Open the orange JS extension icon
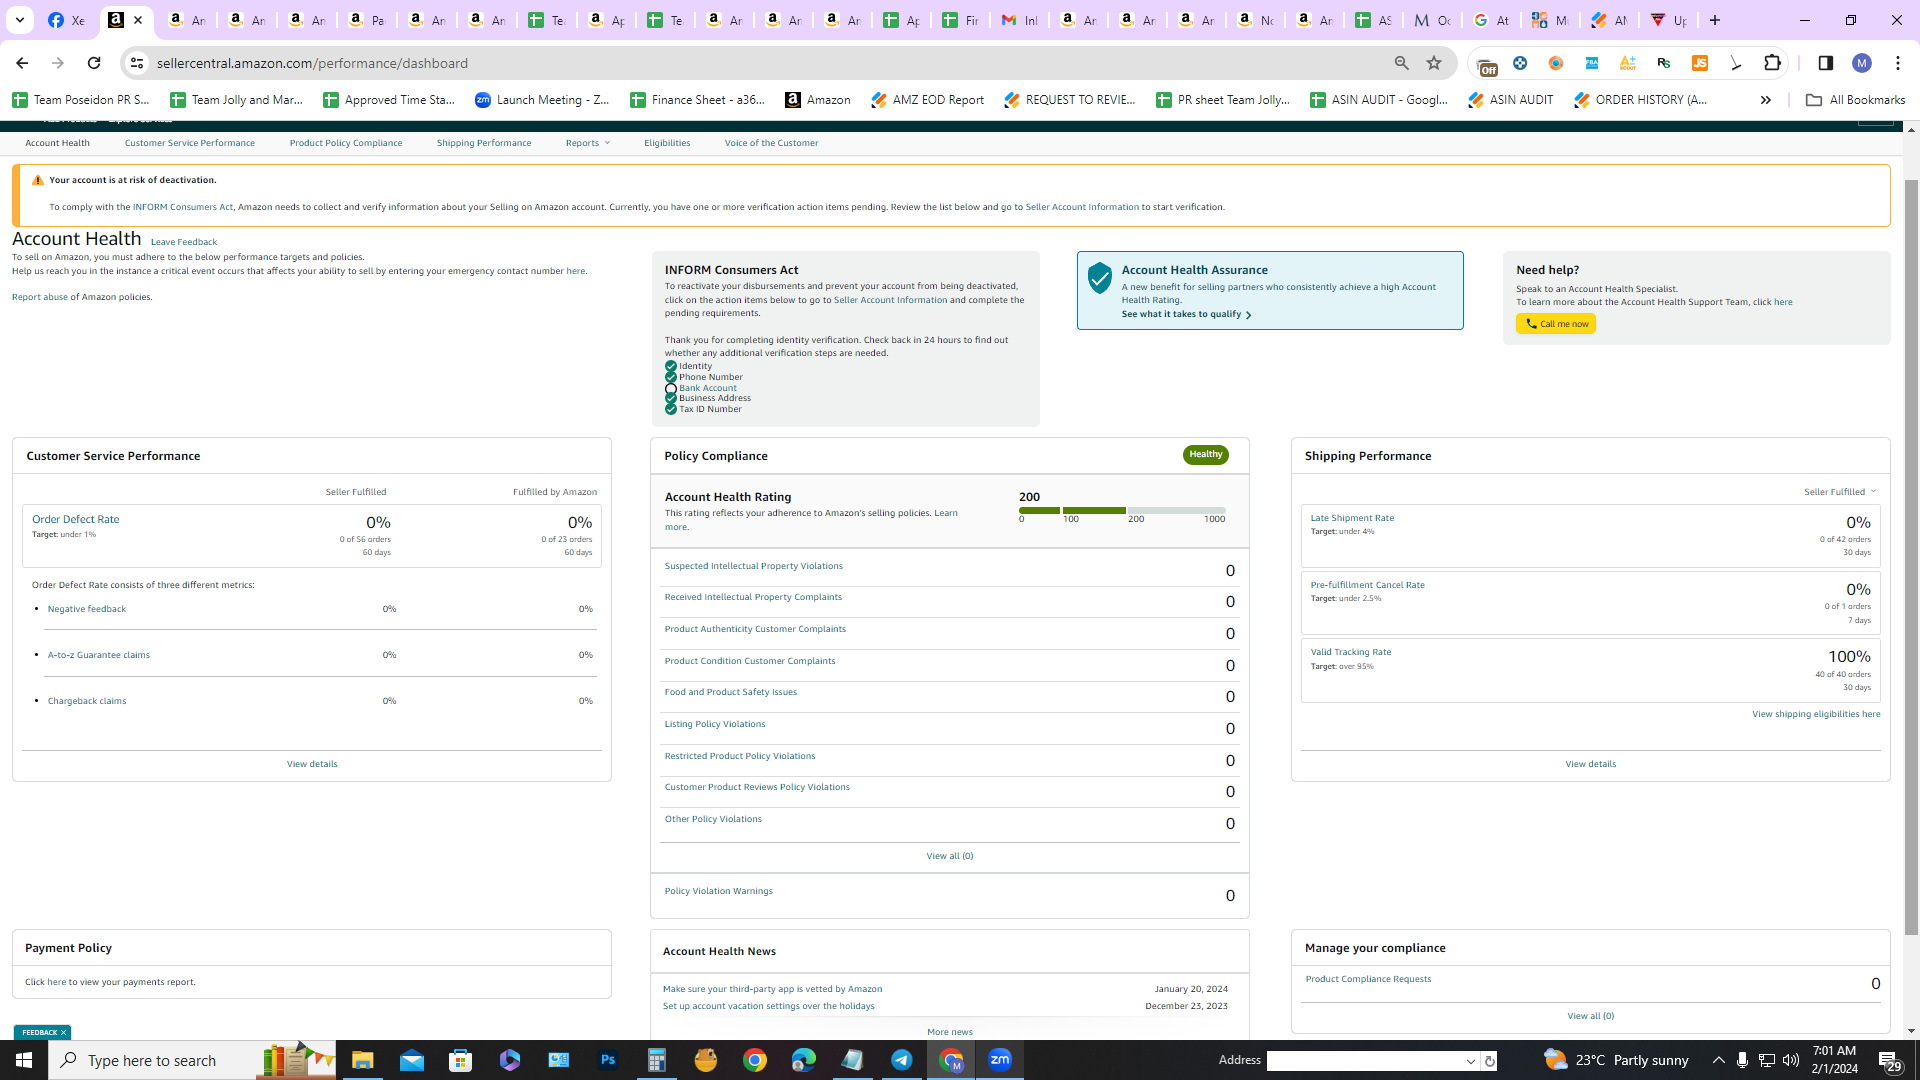The width and height of the screenshot is (1920, 1080). click(x=1700, y=63)
